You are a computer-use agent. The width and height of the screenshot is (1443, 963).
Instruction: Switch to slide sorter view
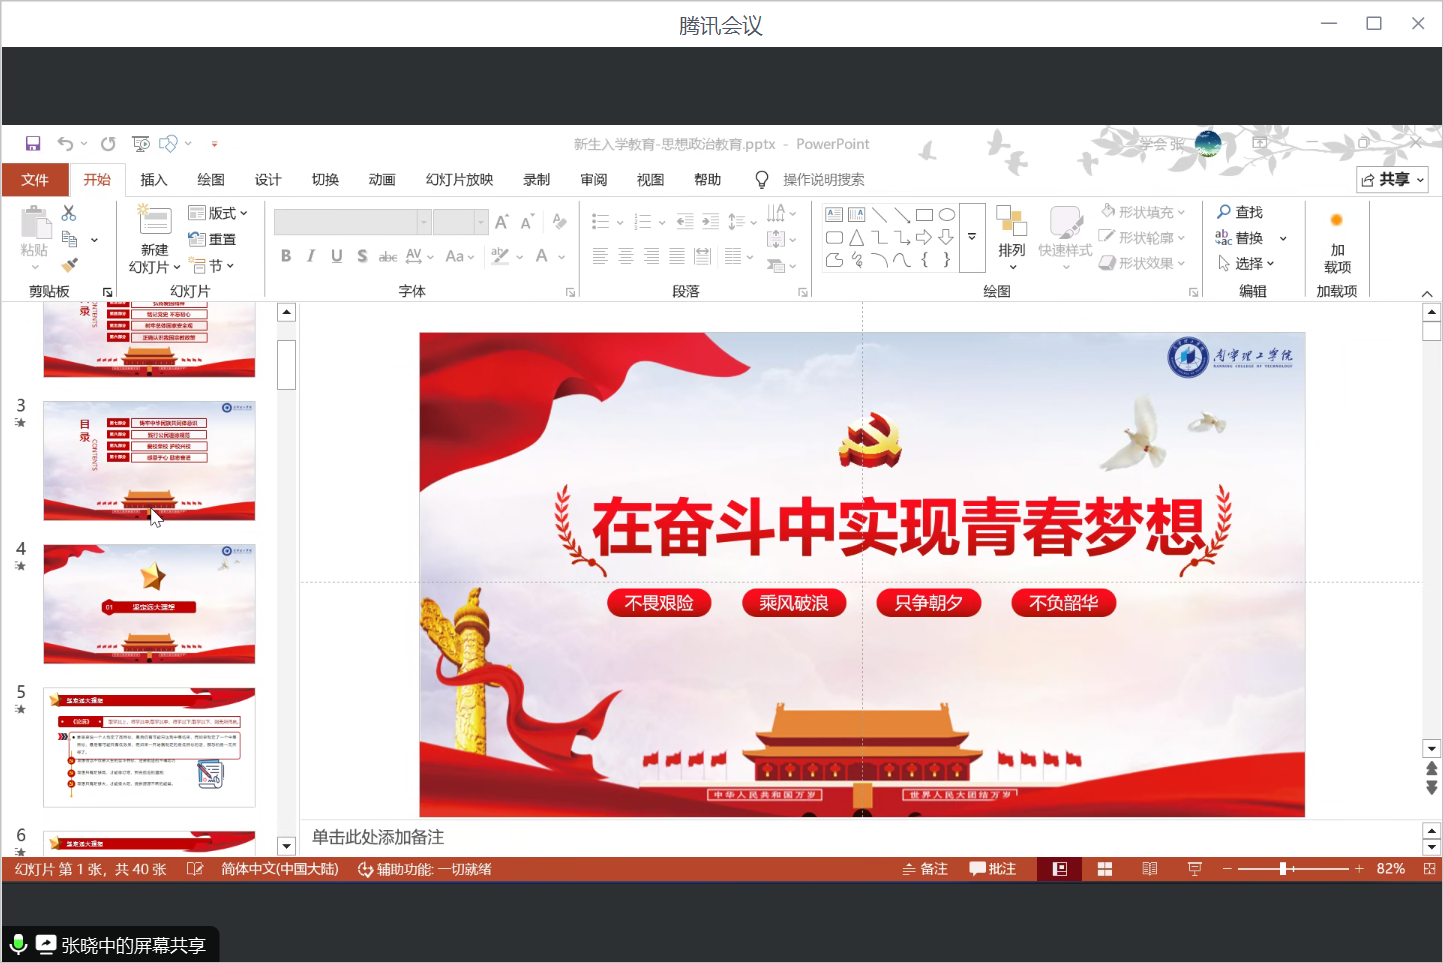[1105, 869]
